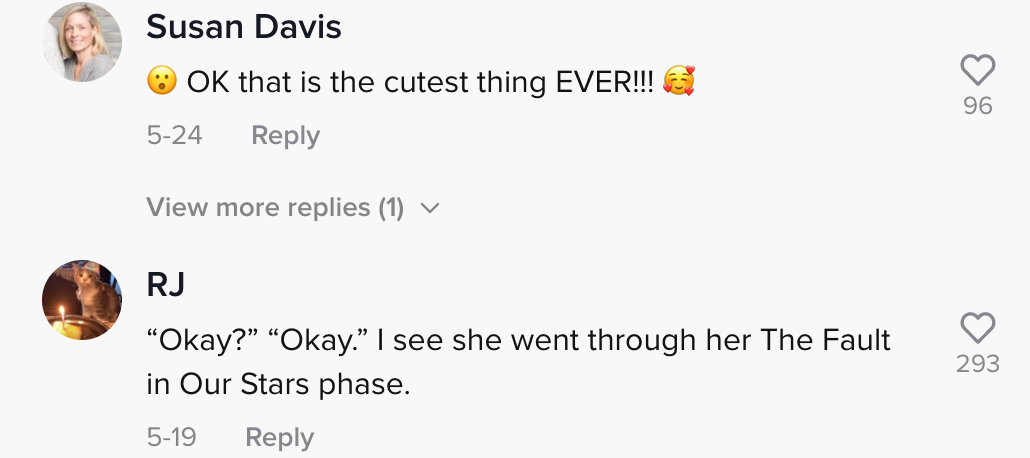Reply to RJ's comment
This screenshot has height=458, width=1030.
point(279,437)
